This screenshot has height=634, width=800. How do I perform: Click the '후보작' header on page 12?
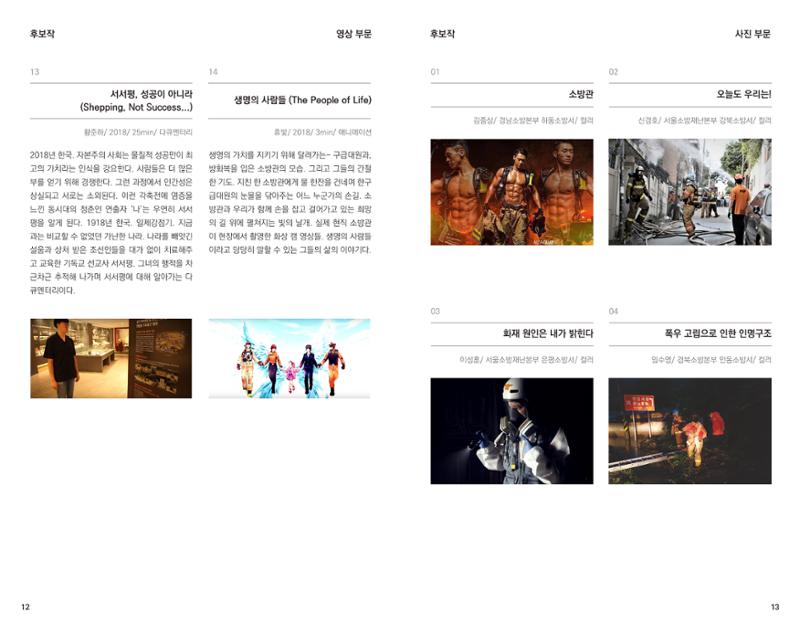42,34
